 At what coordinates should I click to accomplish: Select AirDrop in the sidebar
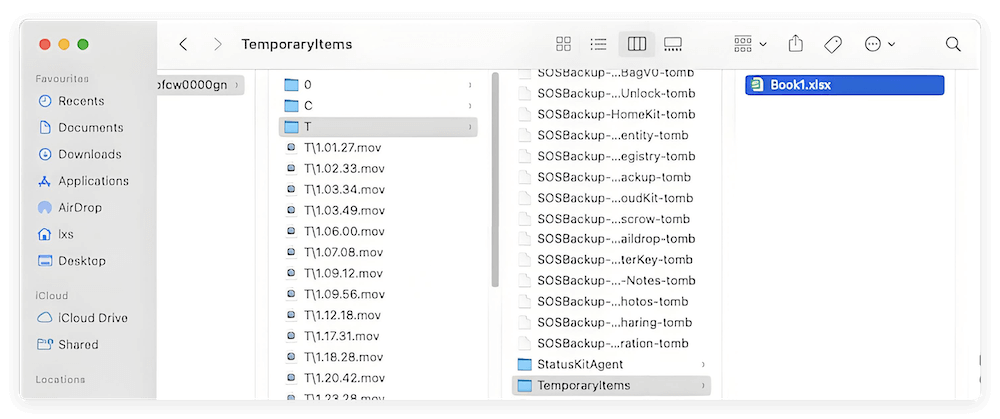pos(79,207)
